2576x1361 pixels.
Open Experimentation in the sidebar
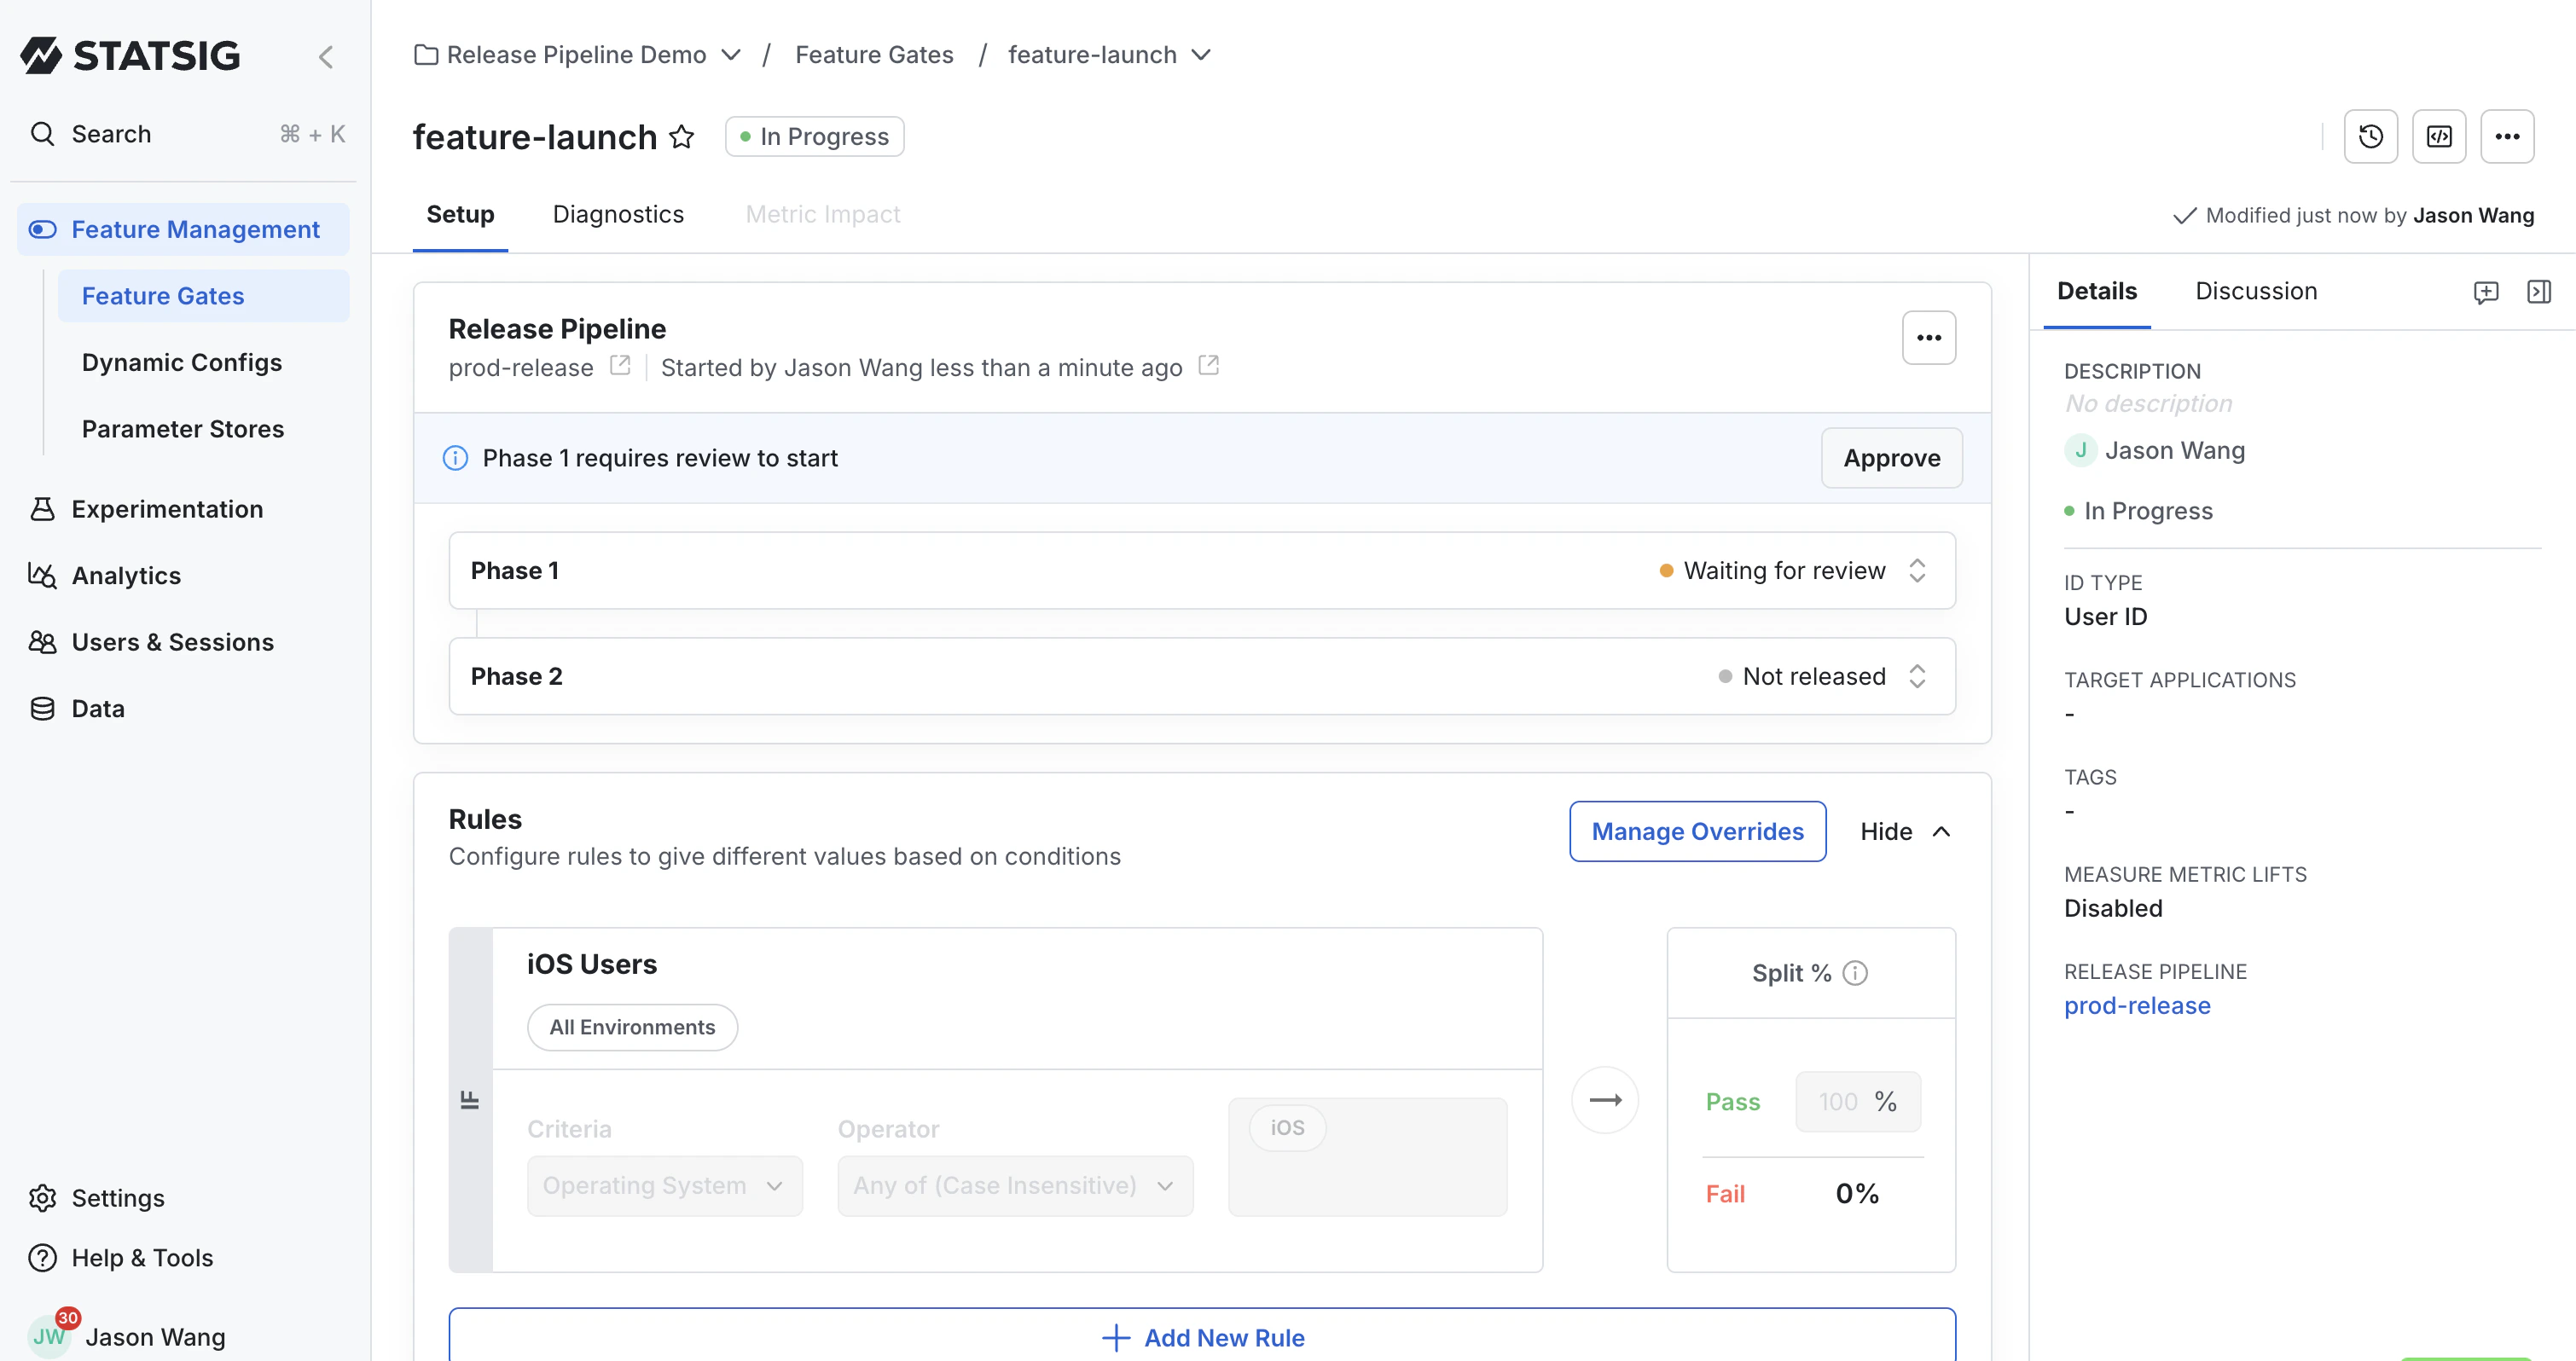pyautogui.click(x=166, y=508)
